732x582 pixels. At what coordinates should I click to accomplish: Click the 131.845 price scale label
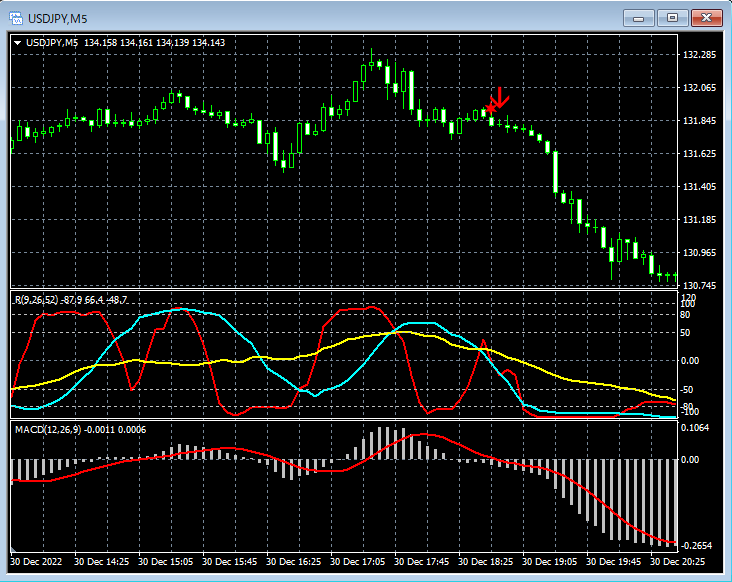[x=699, y=121]
